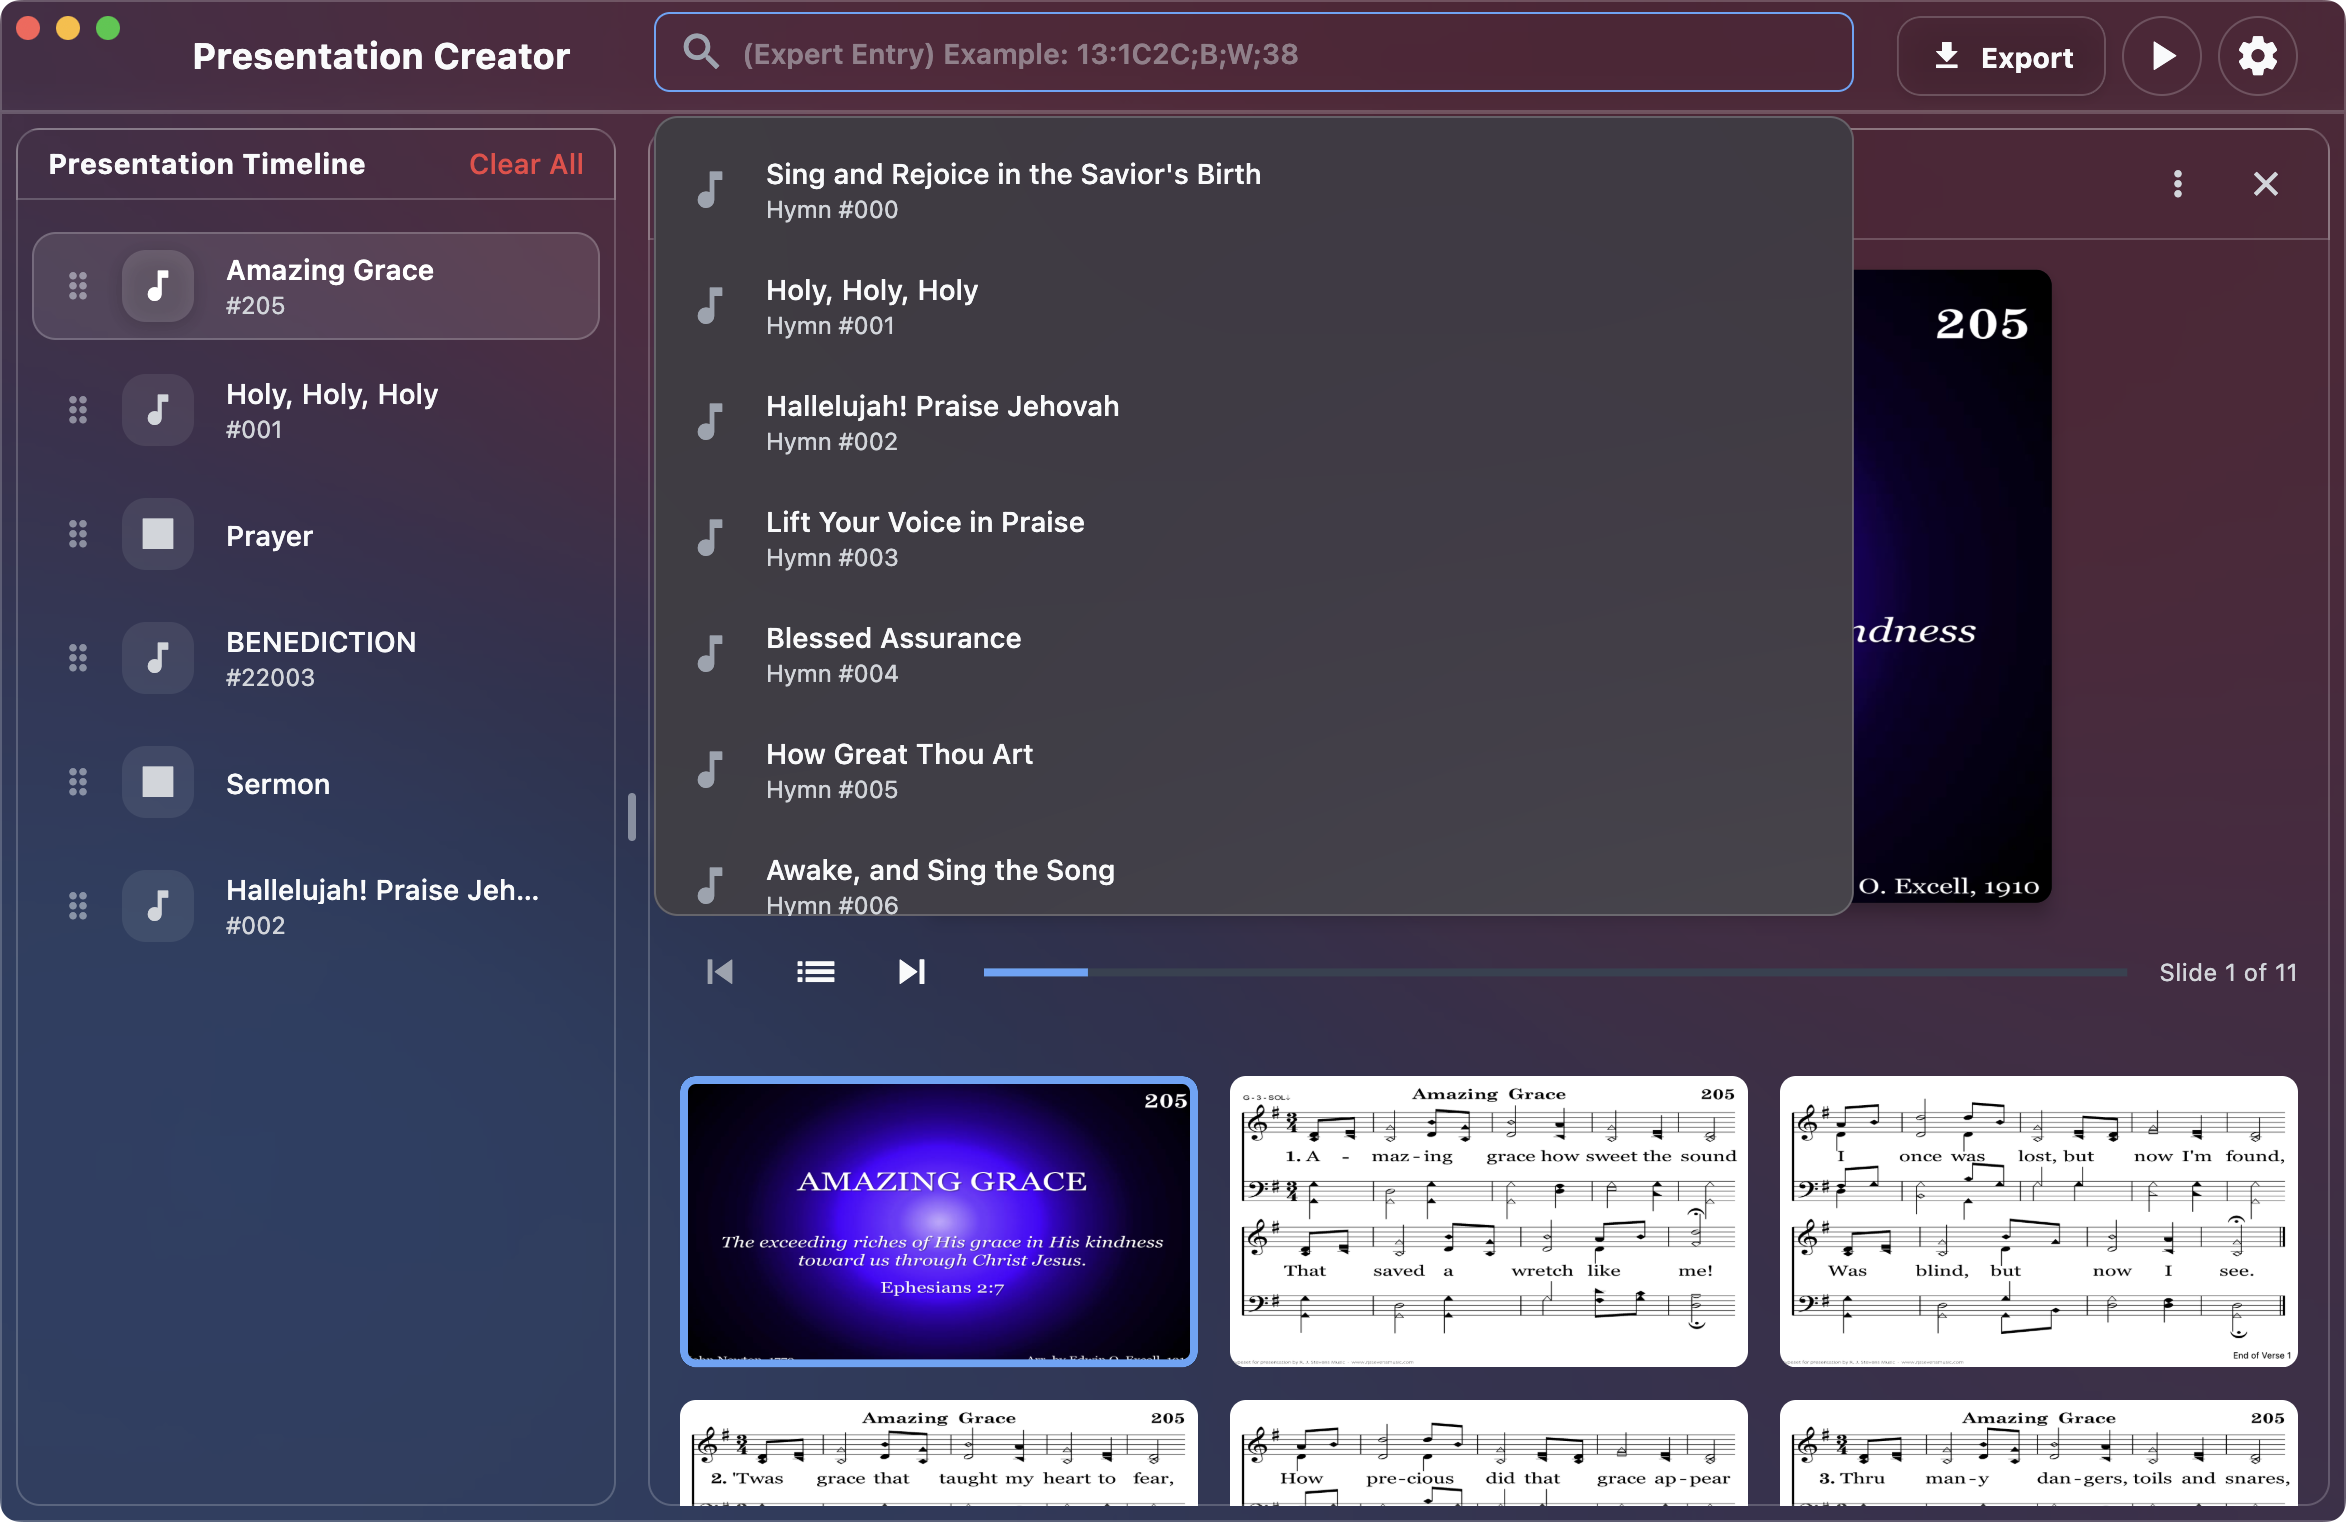Jump back with the previous slide icon
2346x1522 pixels.
coord(718,971)
